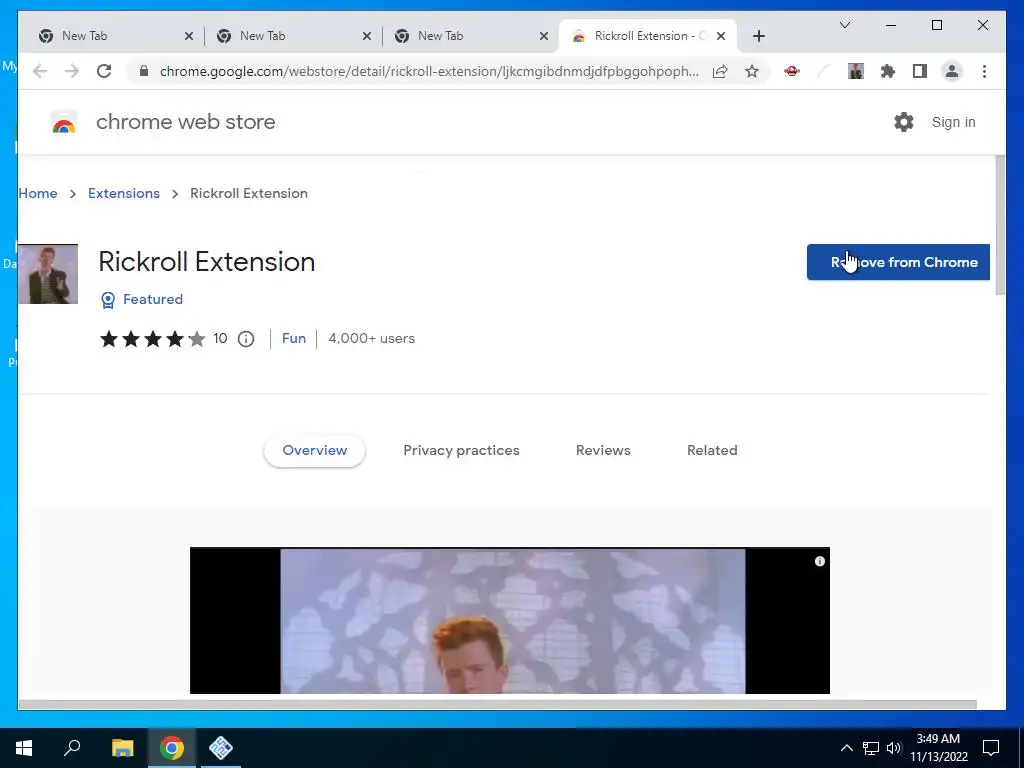Click the rating count '10'
This screenshot has width=1024, height=768.
click(220, 338)
